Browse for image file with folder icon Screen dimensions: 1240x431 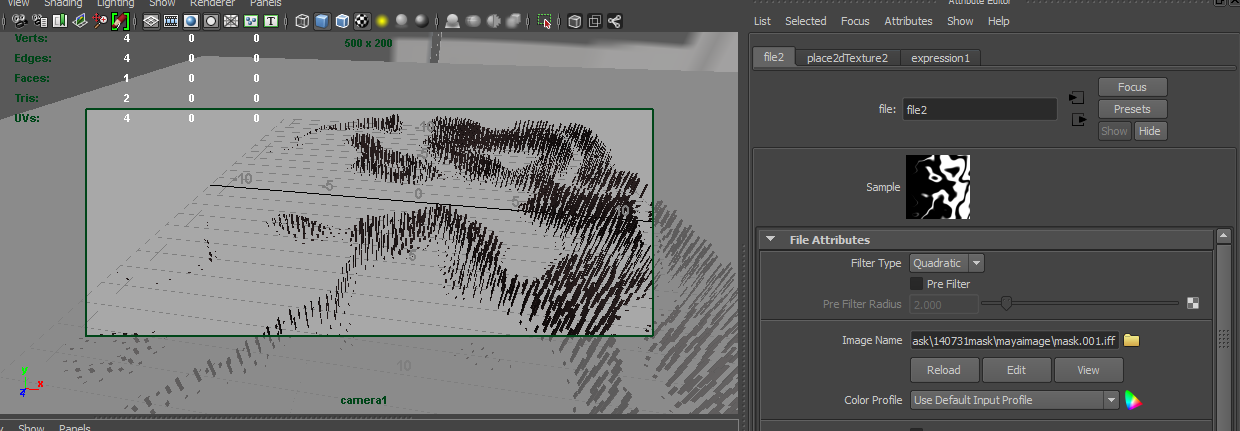click(1131, 341)
